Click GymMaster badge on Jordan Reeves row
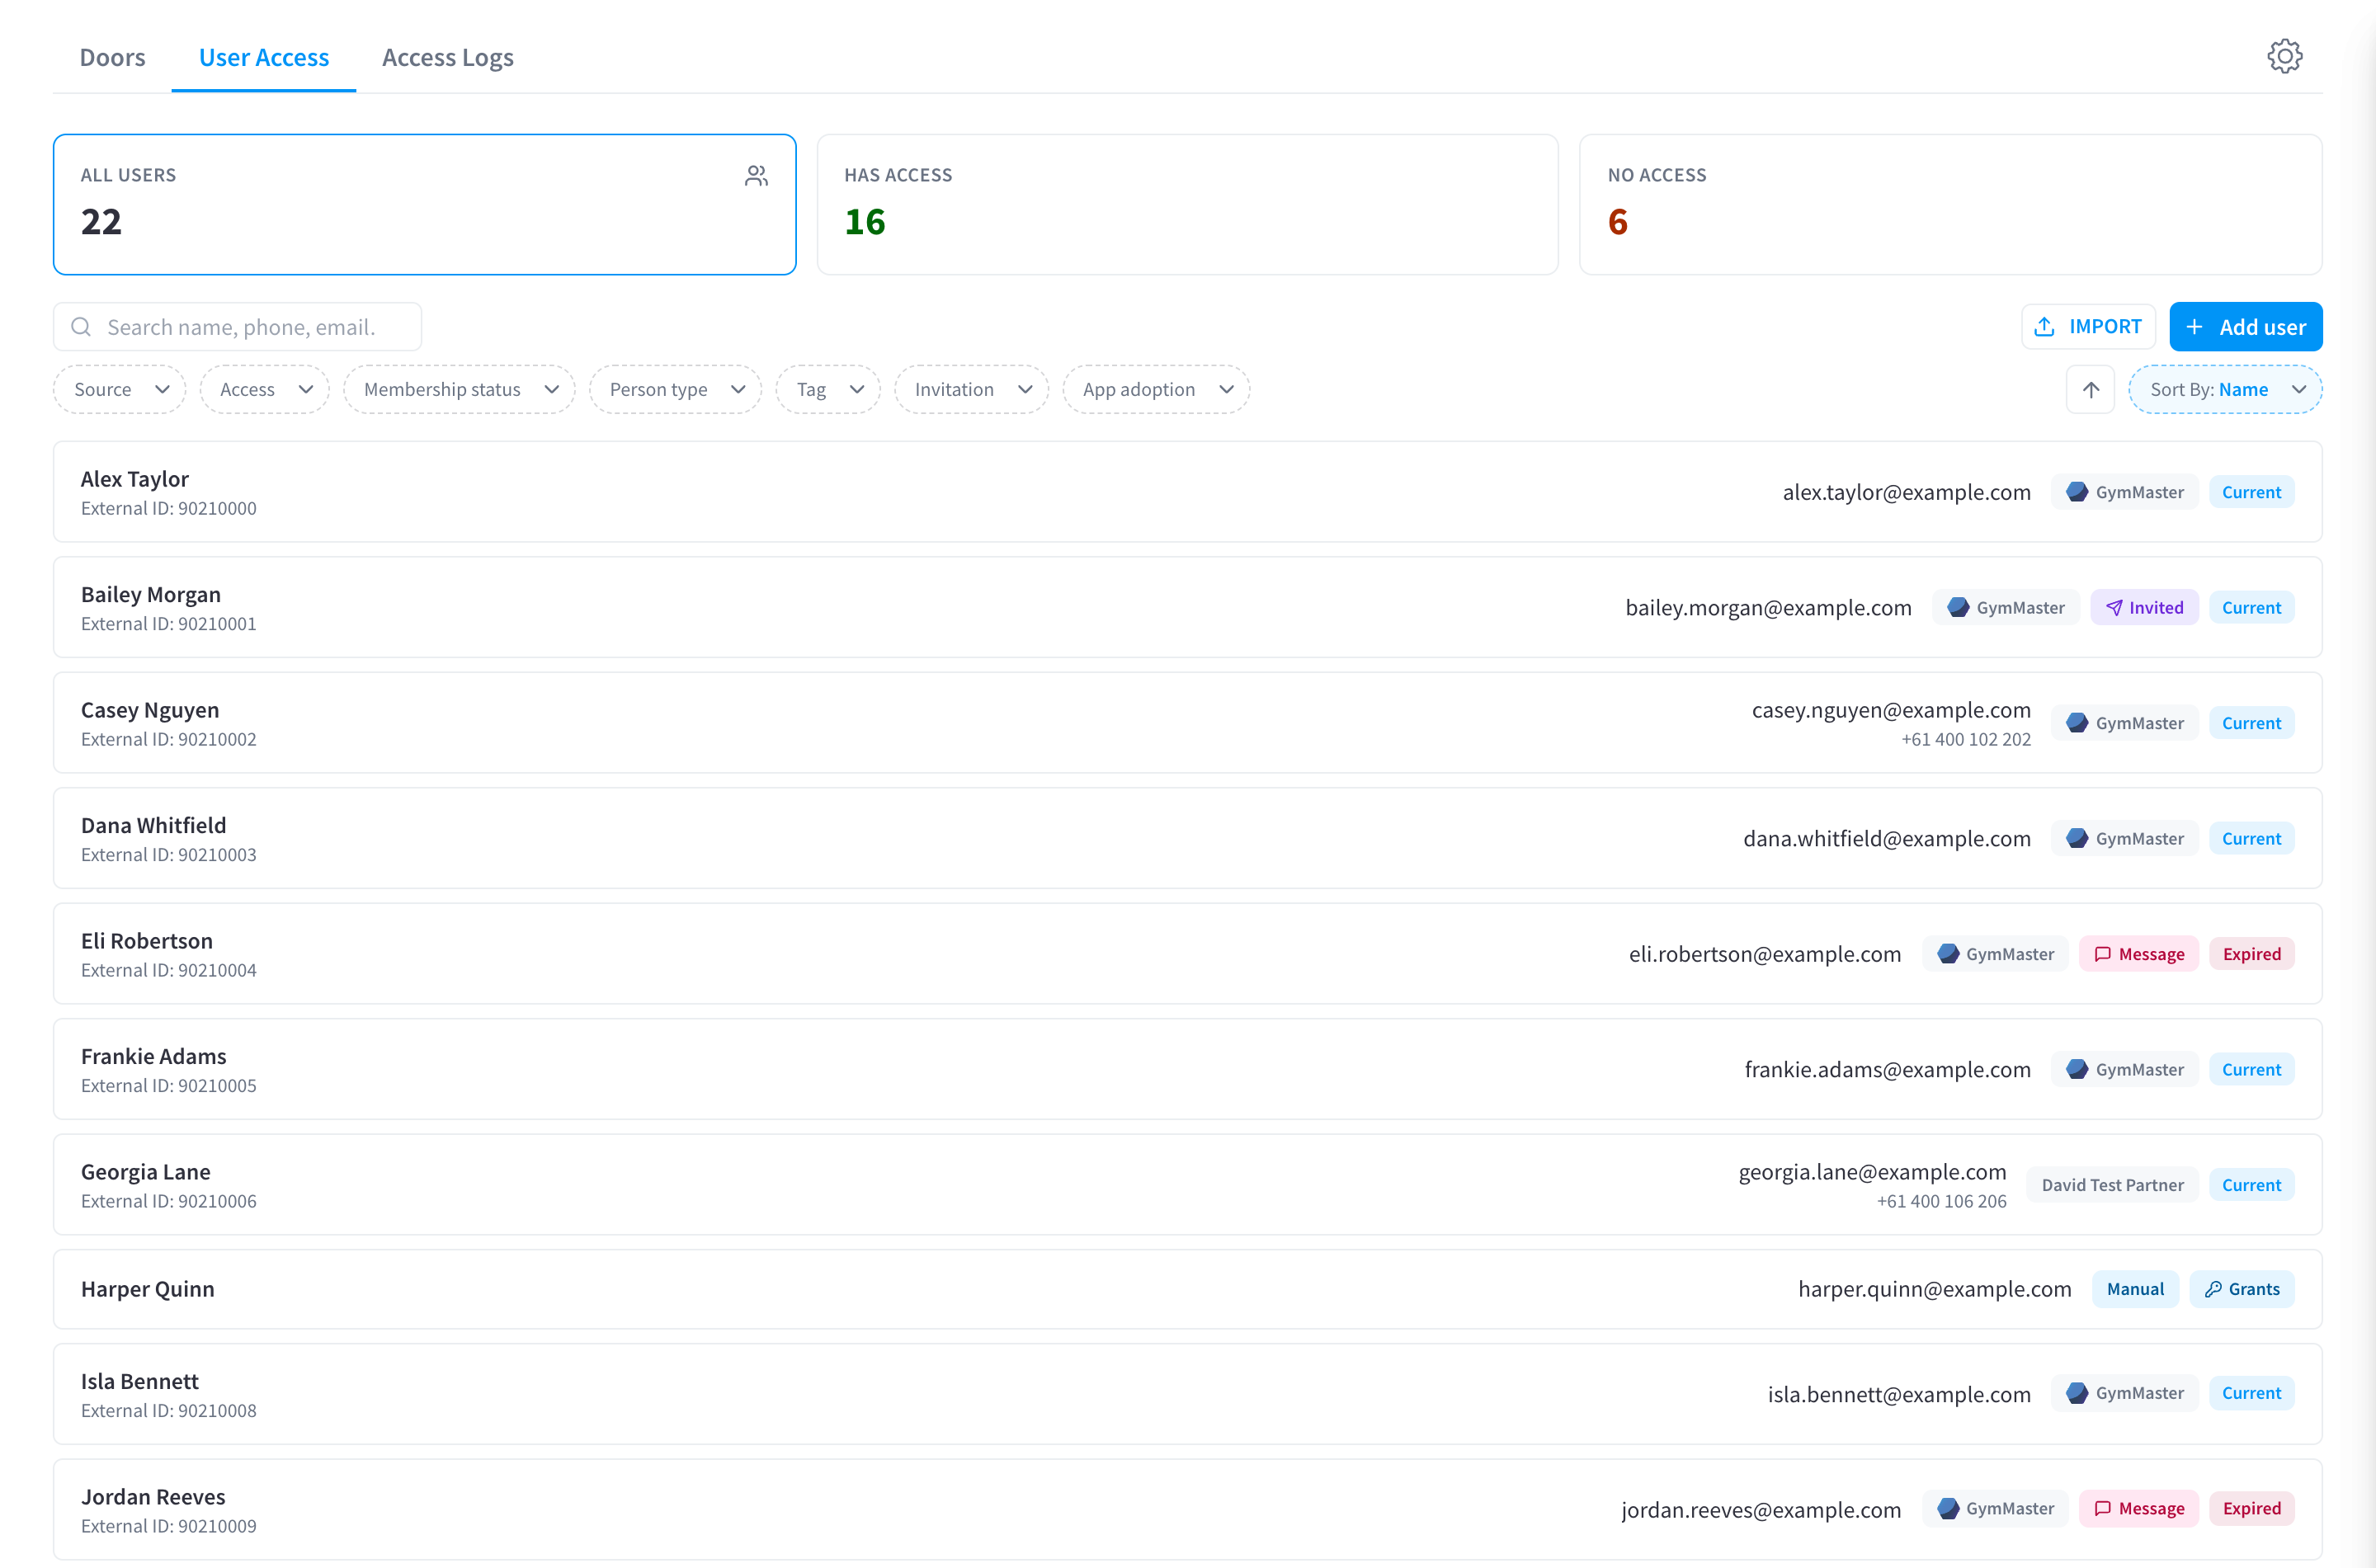This screenshot has height=1568, width=2376. [1995, 1508]
